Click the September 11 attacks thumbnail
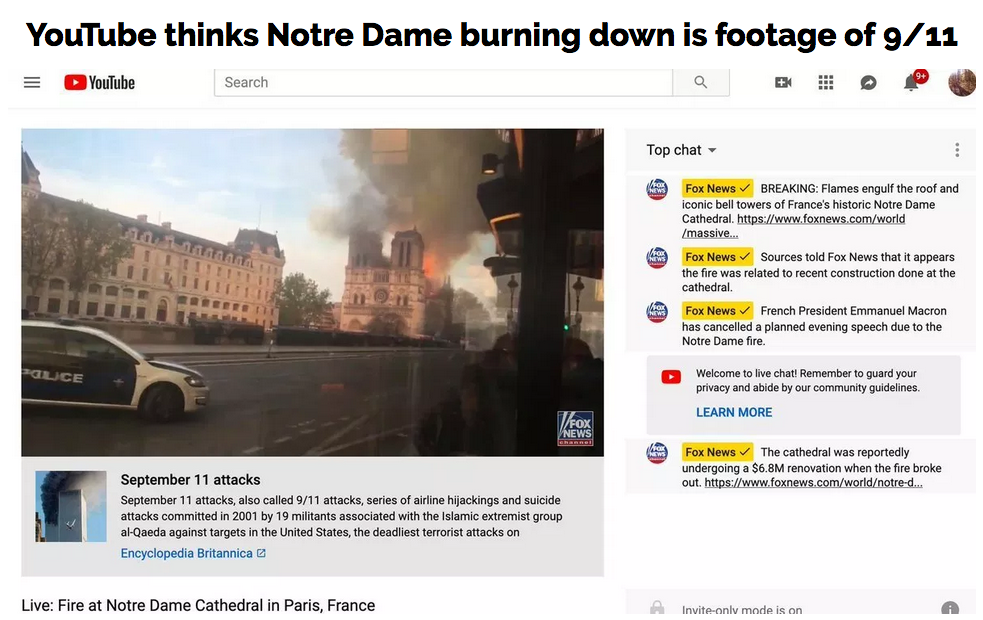 (71, 507)
